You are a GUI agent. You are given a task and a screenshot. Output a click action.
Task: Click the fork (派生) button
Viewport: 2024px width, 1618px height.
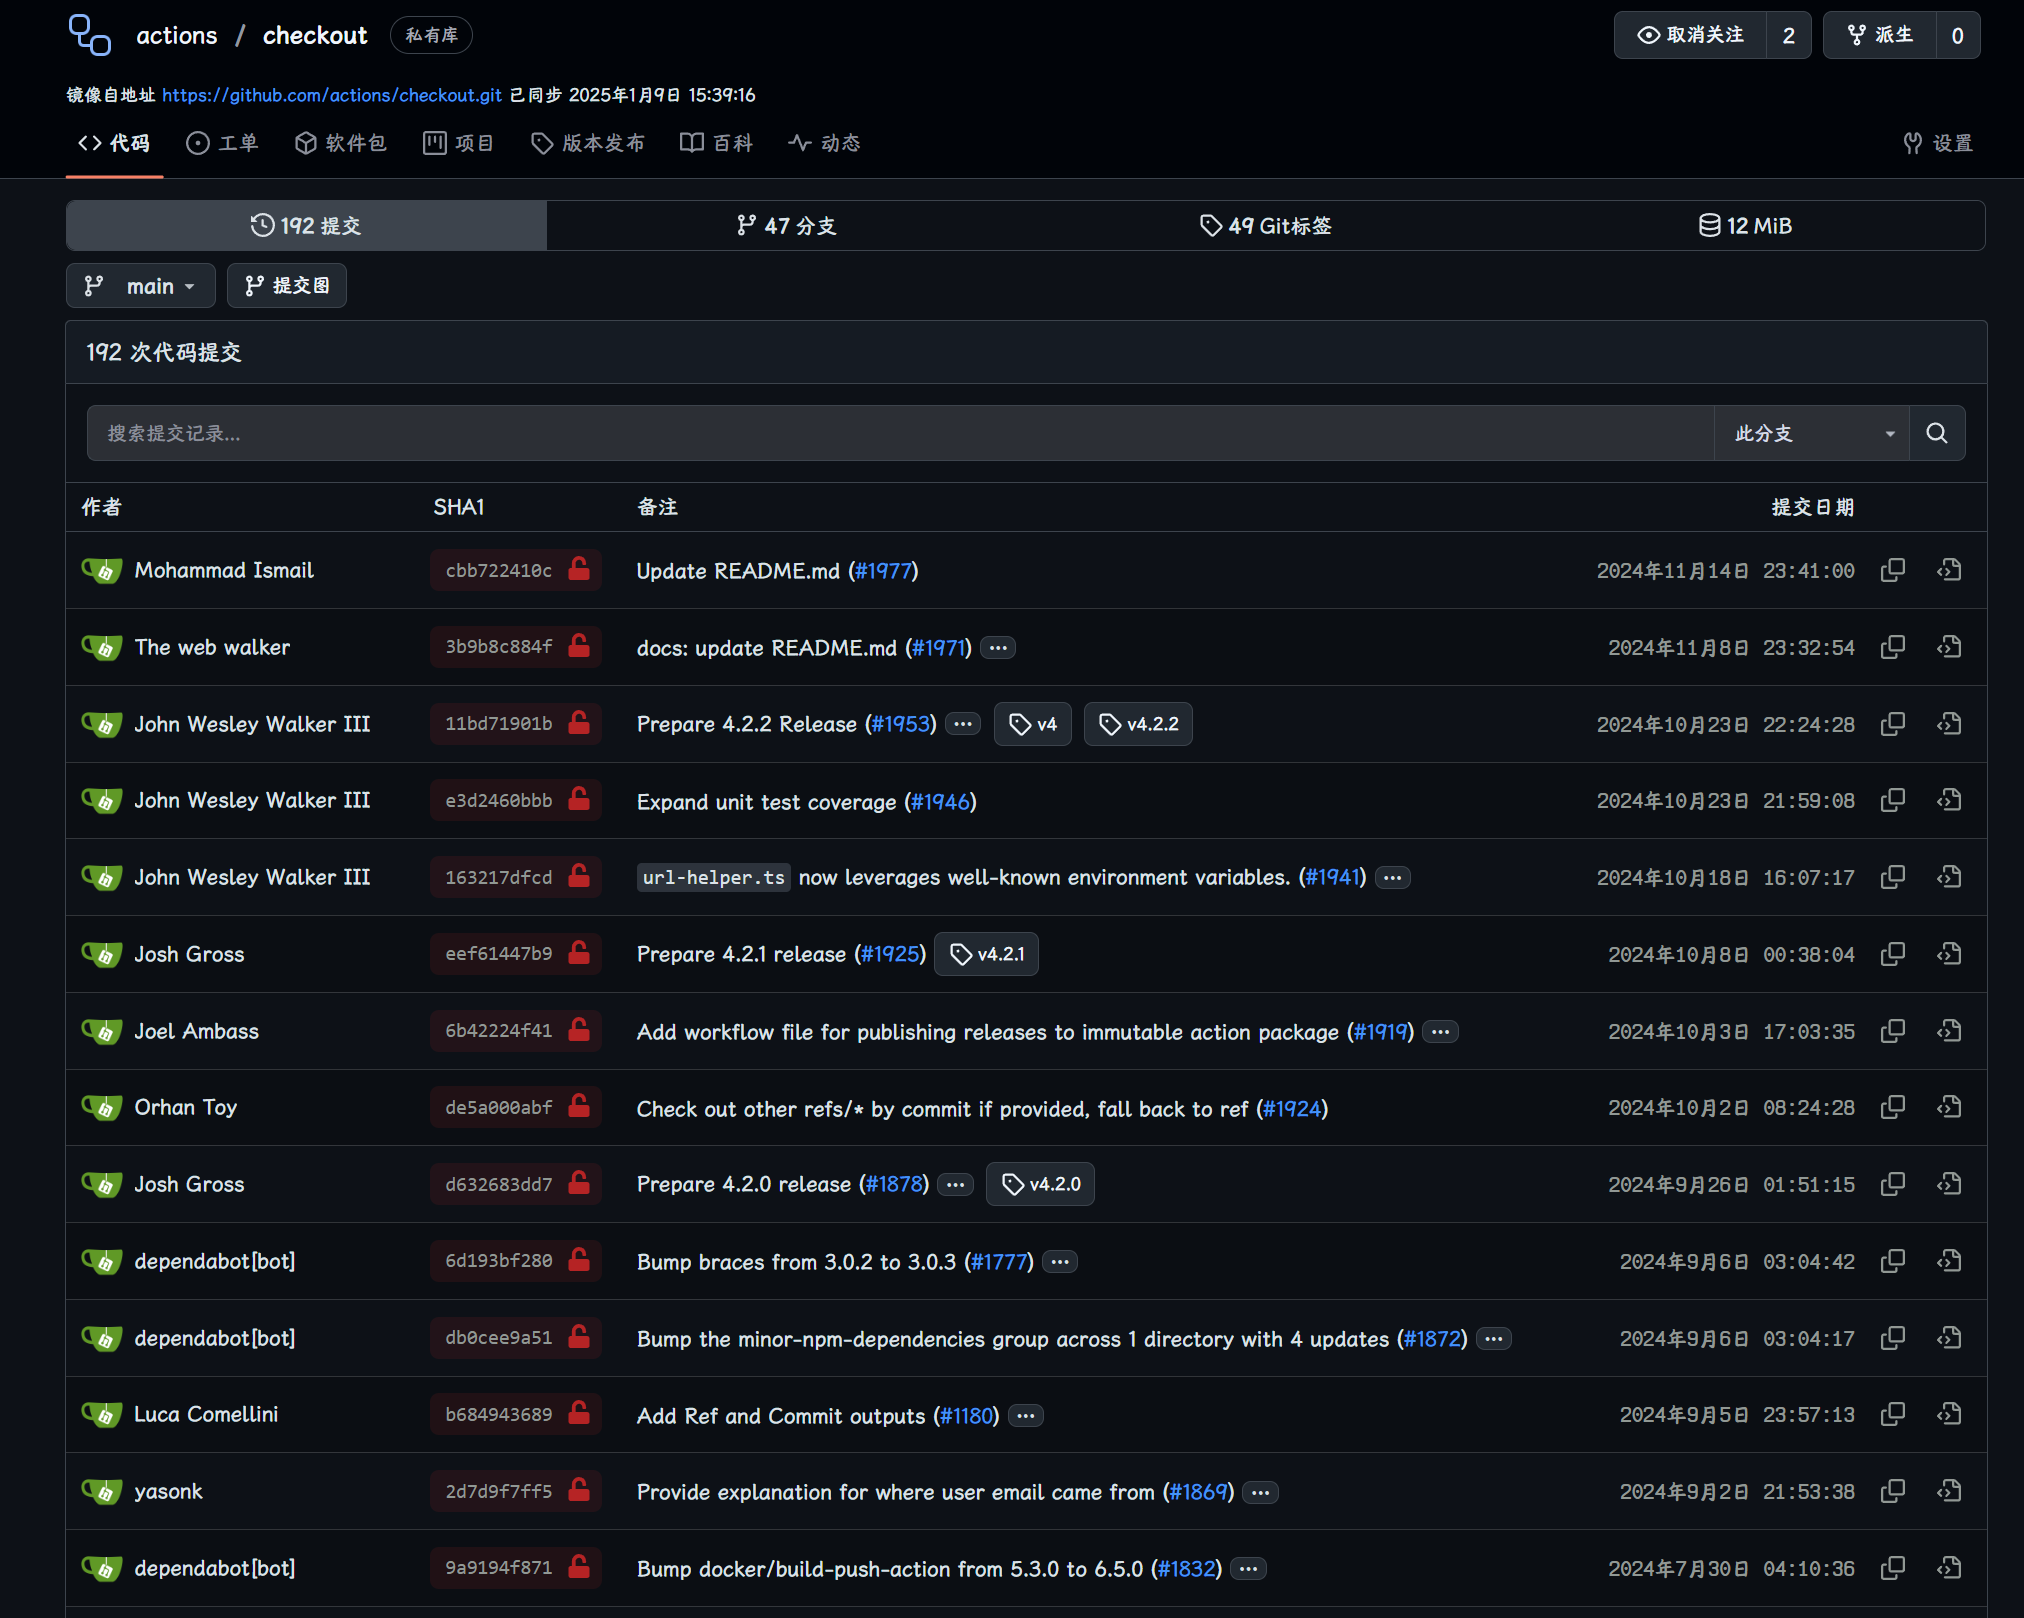(x=1880, y=35)
